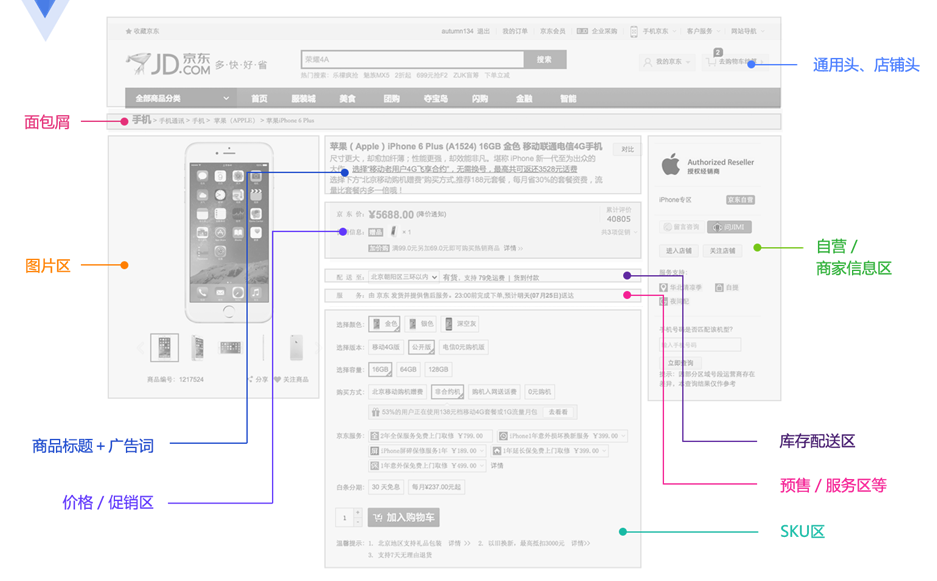The height and width of the screenshot is (581, 937).
Task: Click in the search box containing 荣耀4A
Action: coord(412,59)
